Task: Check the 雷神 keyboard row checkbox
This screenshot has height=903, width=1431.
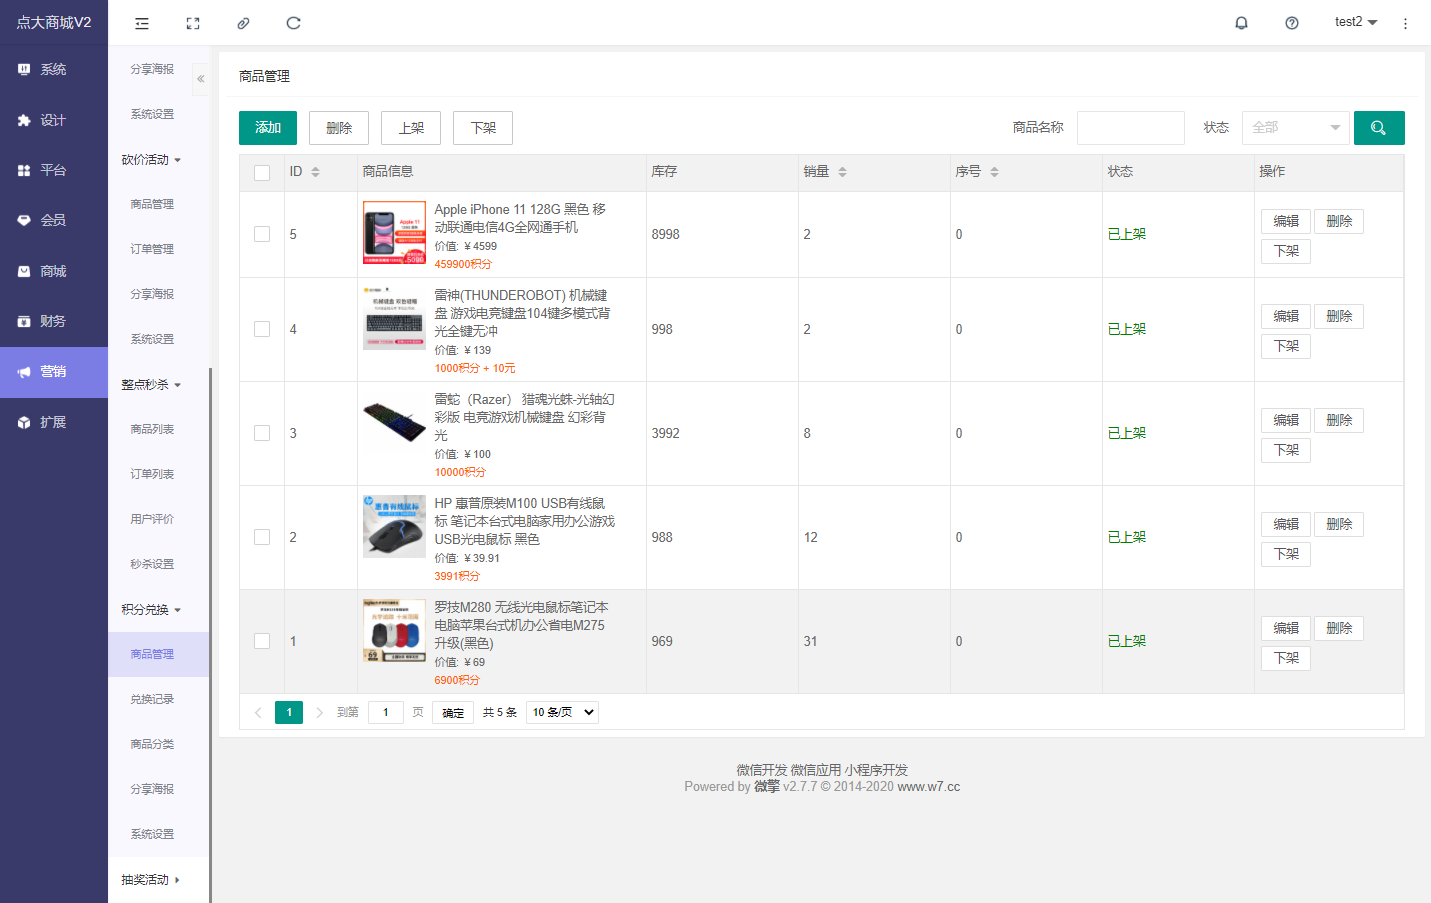Action: coord(262,329)
